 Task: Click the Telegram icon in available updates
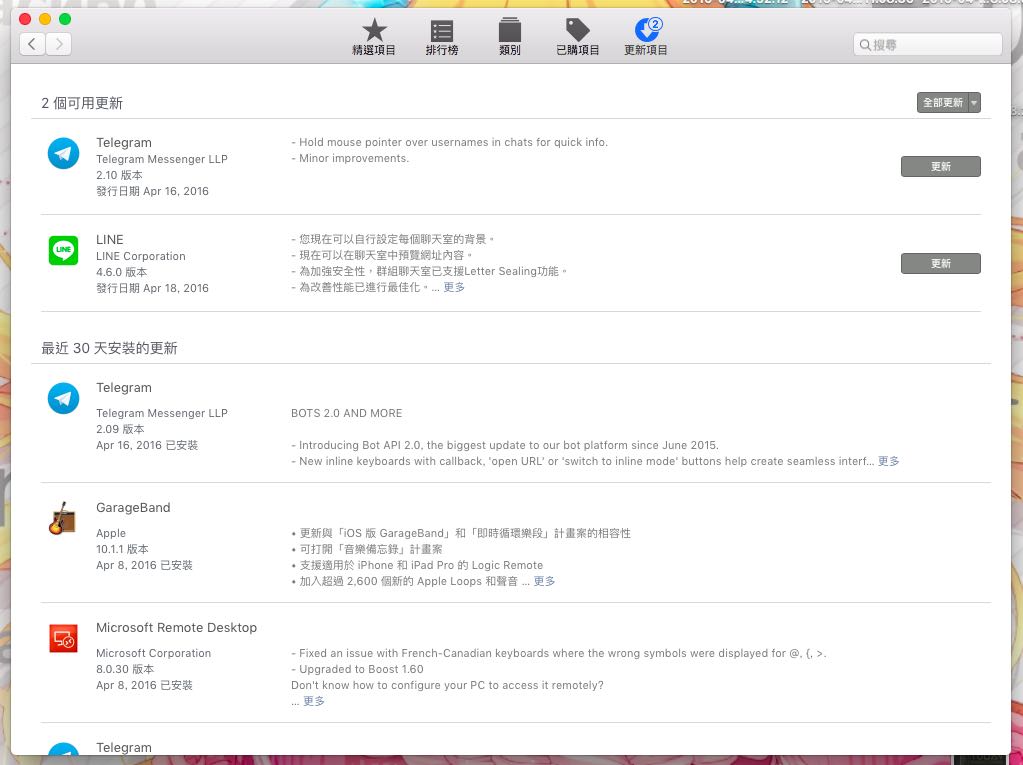click(63, 153)
